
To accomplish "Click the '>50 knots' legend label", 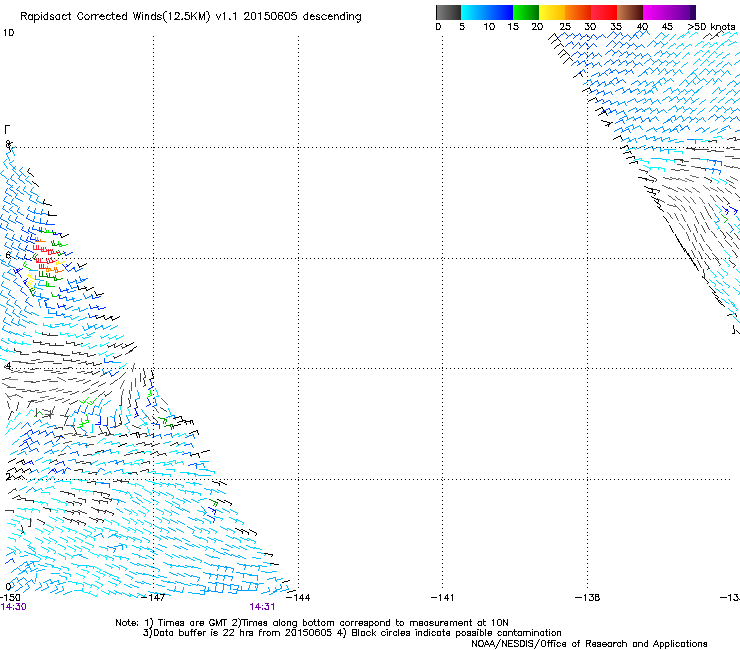I will point(711,27).
